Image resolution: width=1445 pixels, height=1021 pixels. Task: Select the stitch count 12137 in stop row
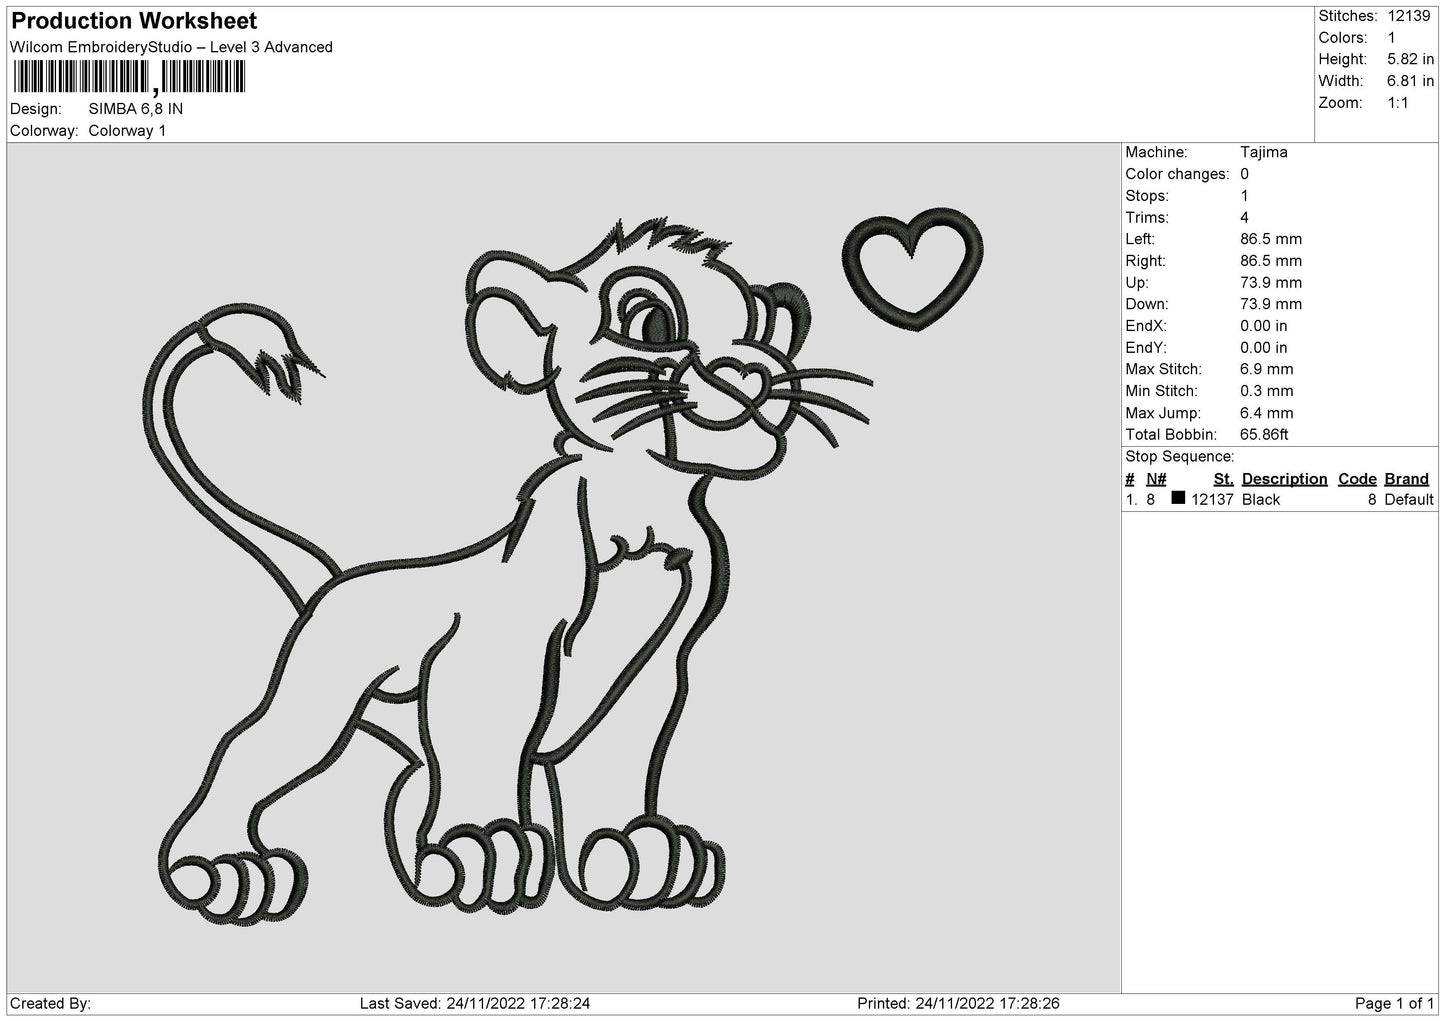tap(1212, 500)
